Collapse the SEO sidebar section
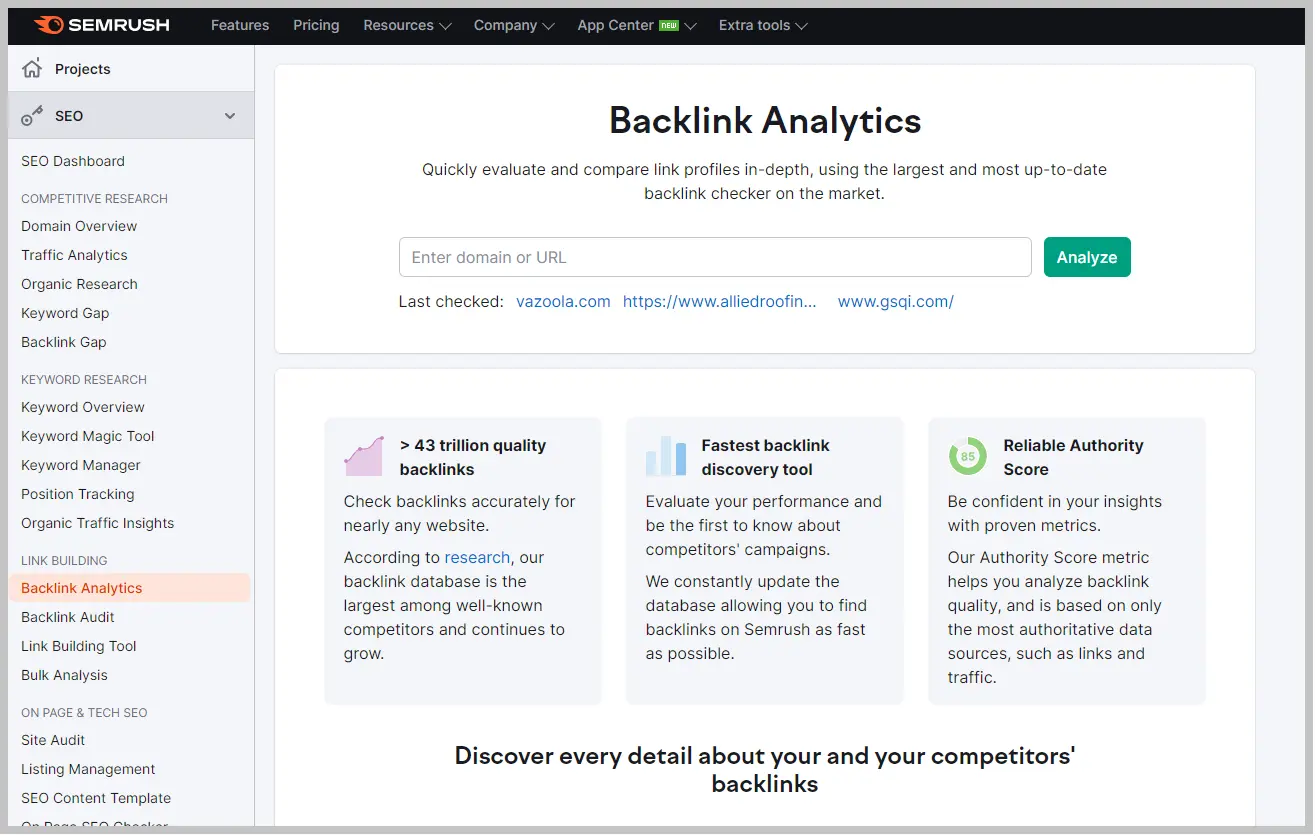The image size is (1315, 837). point(230,116)
